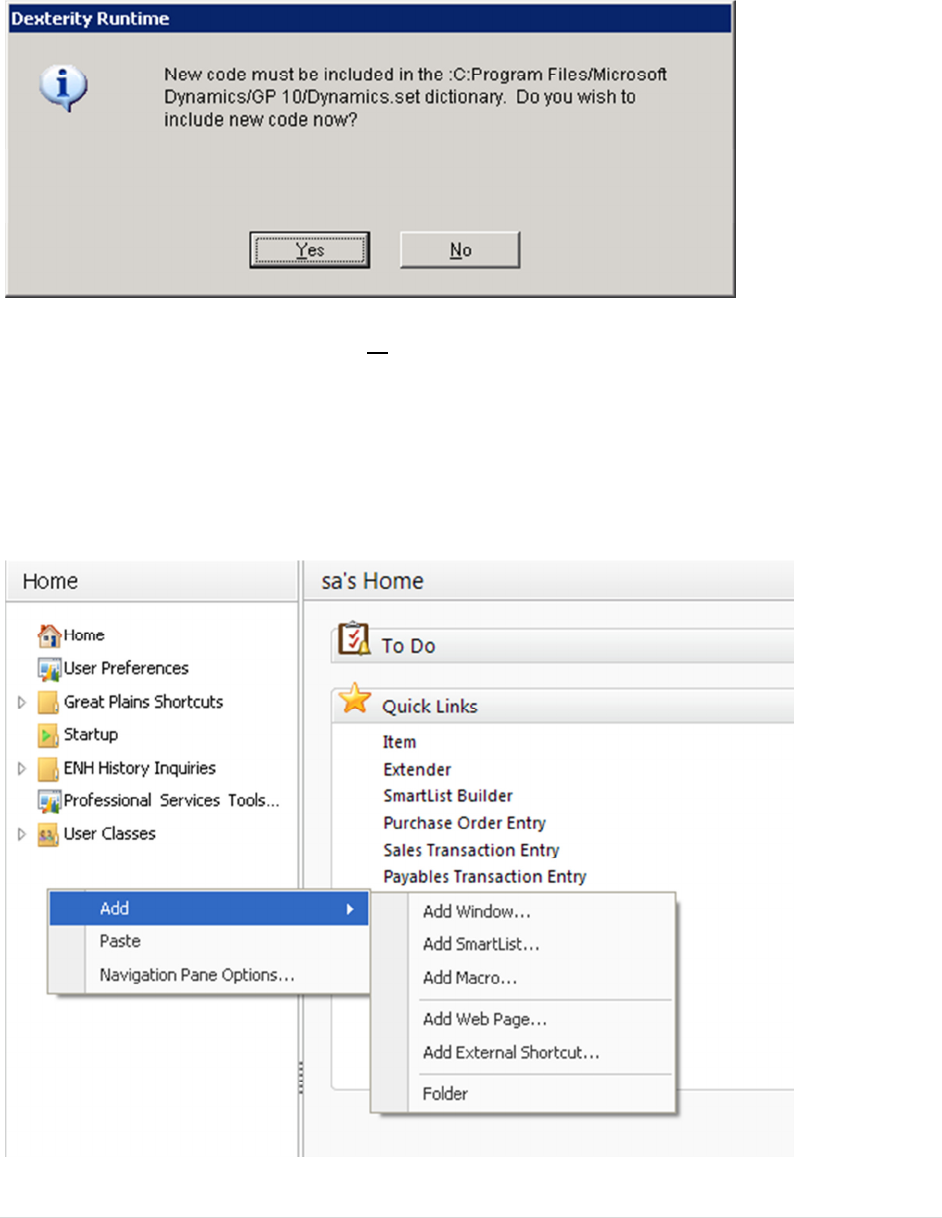This screenshot has height=1218, width=942.
Task: Expand the ENH History Inquiries folder
Action: pos(22,769)
